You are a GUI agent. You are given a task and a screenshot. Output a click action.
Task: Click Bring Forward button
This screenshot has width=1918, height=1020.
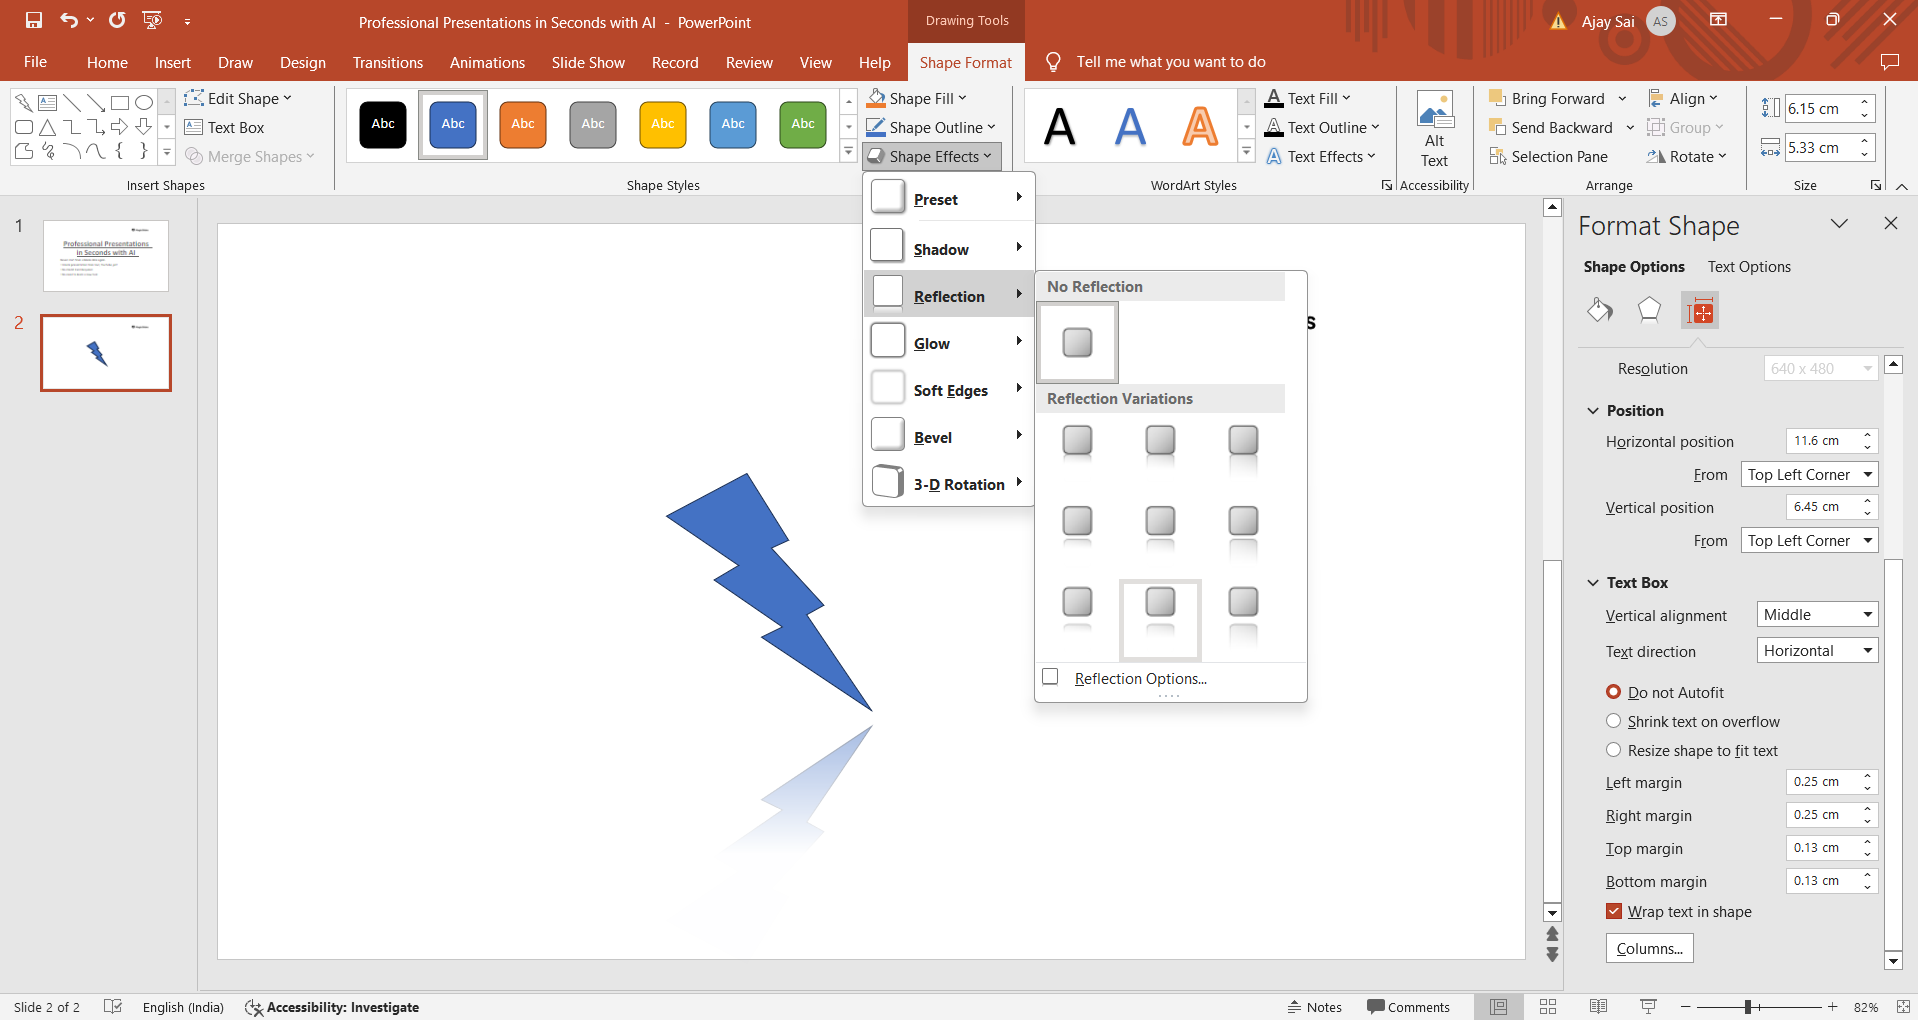point(1547,98)
